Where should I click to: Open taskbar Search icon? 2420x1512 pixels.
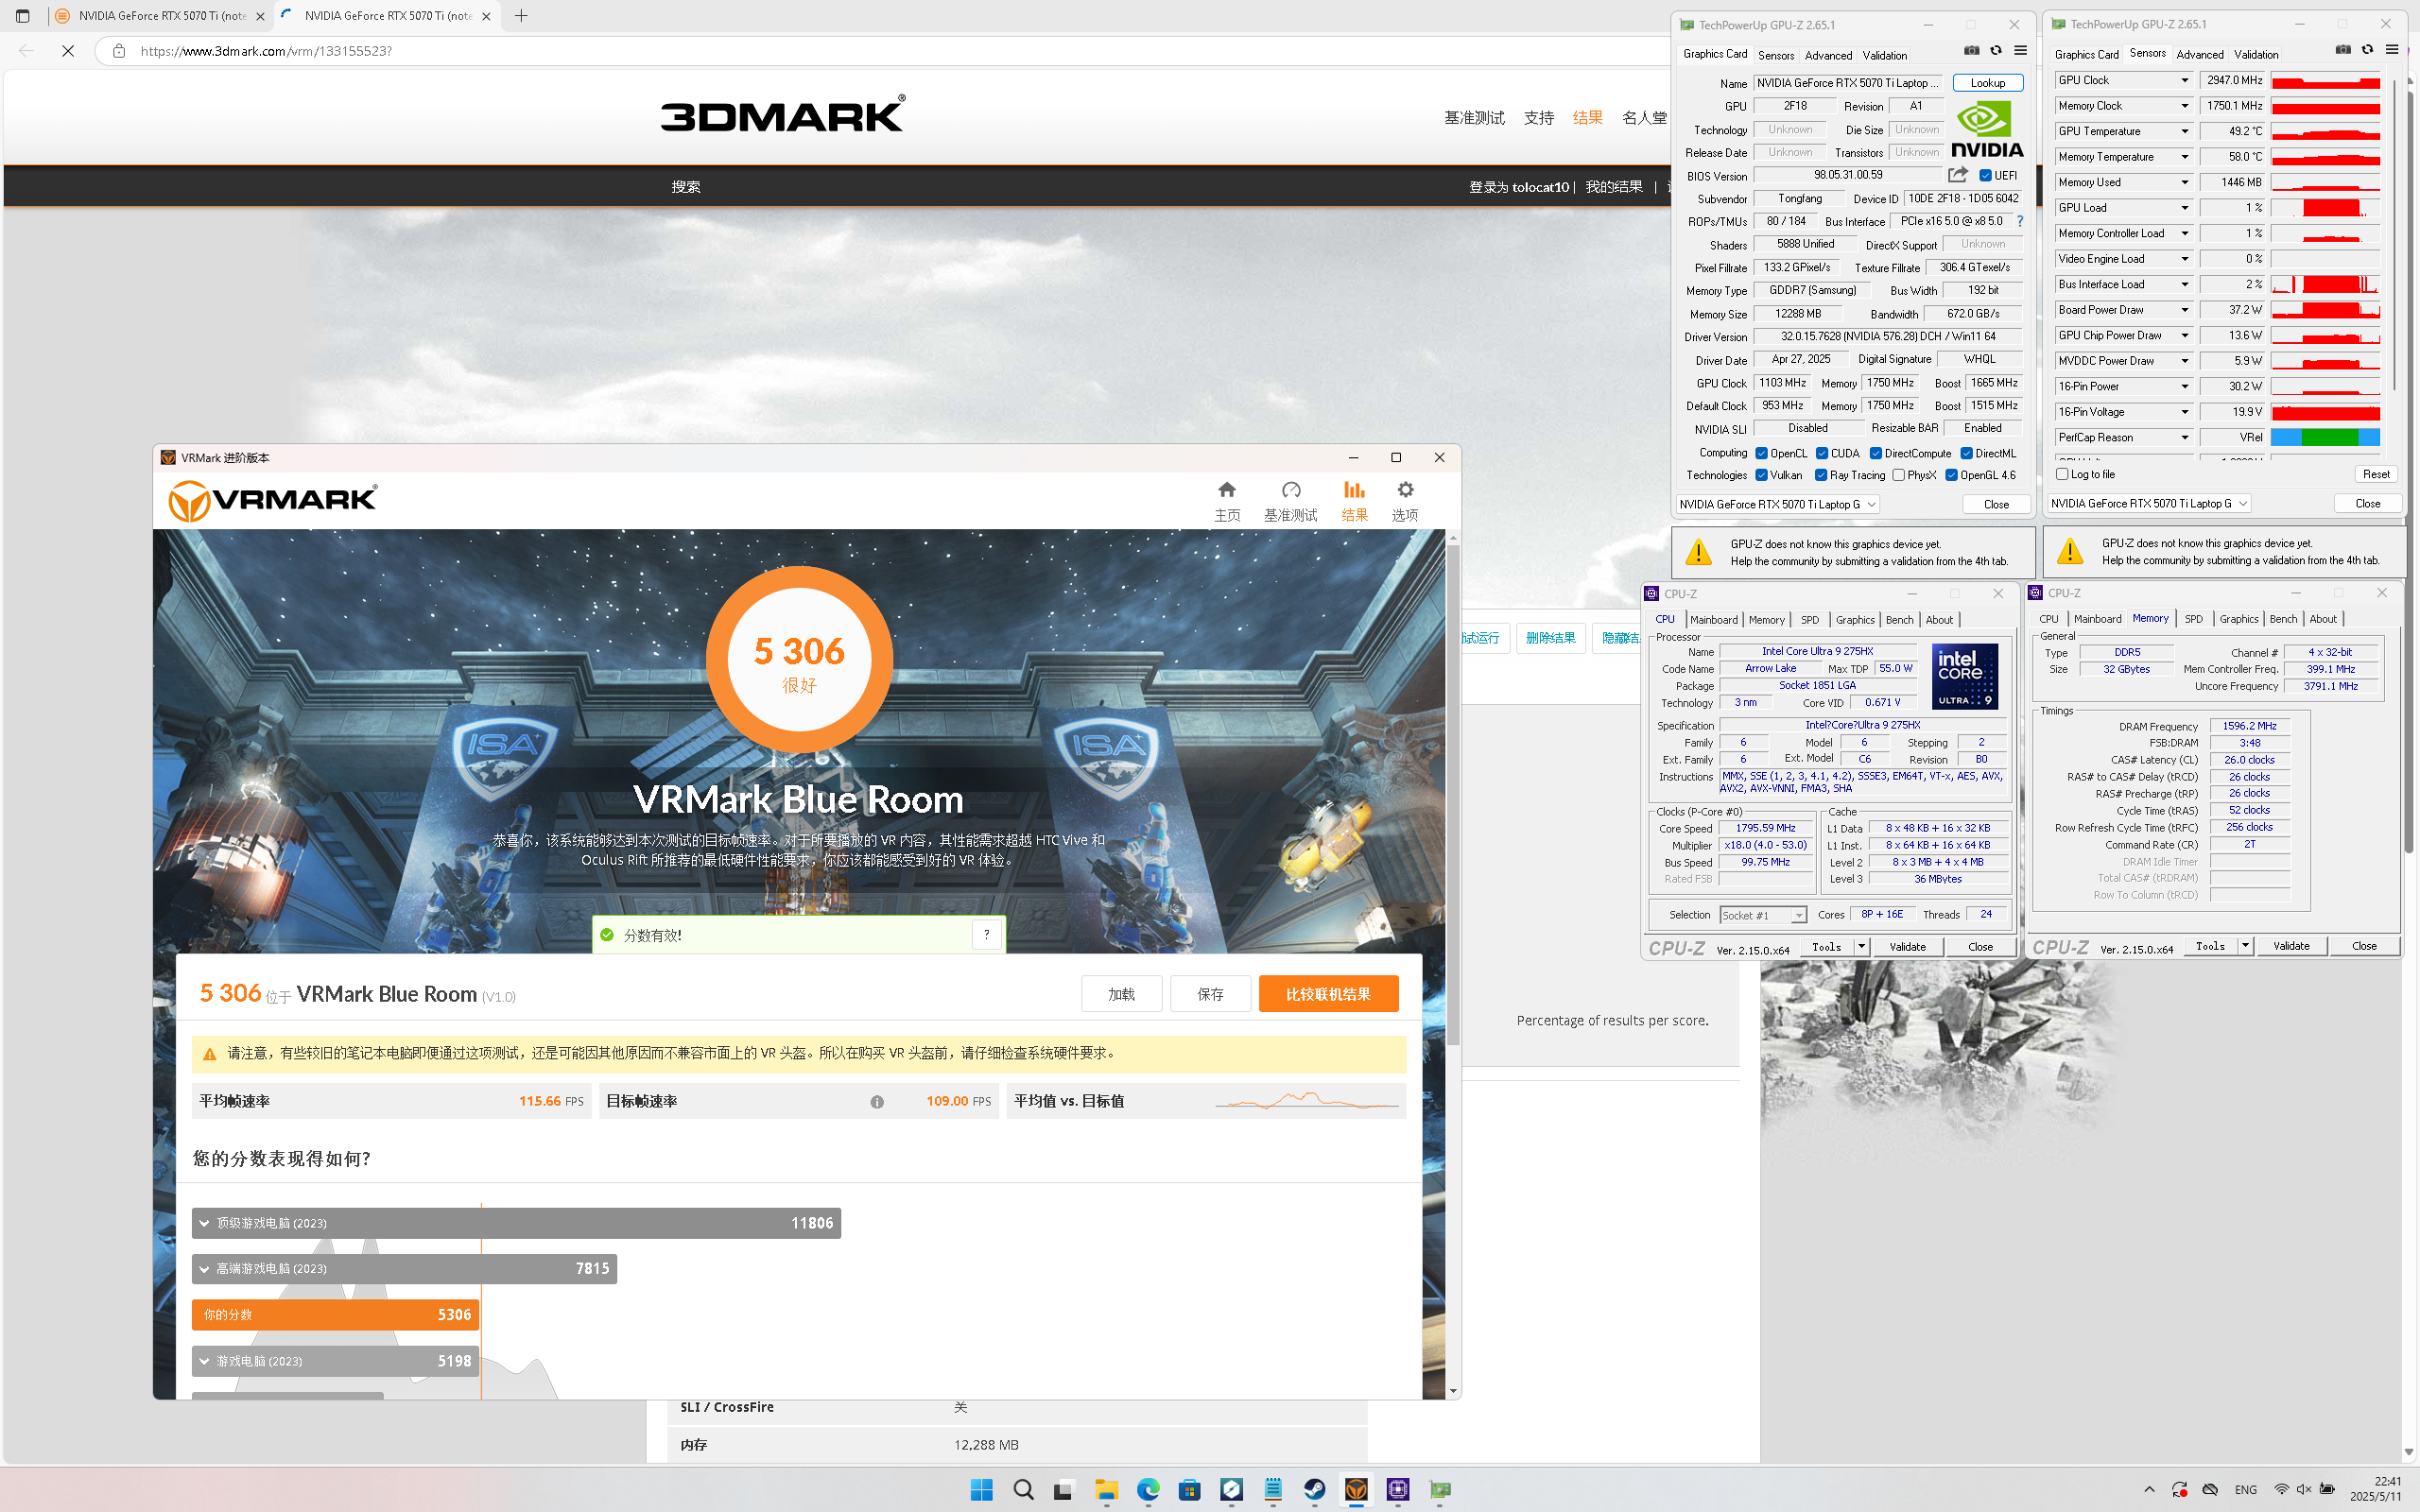[1023, 1489]
